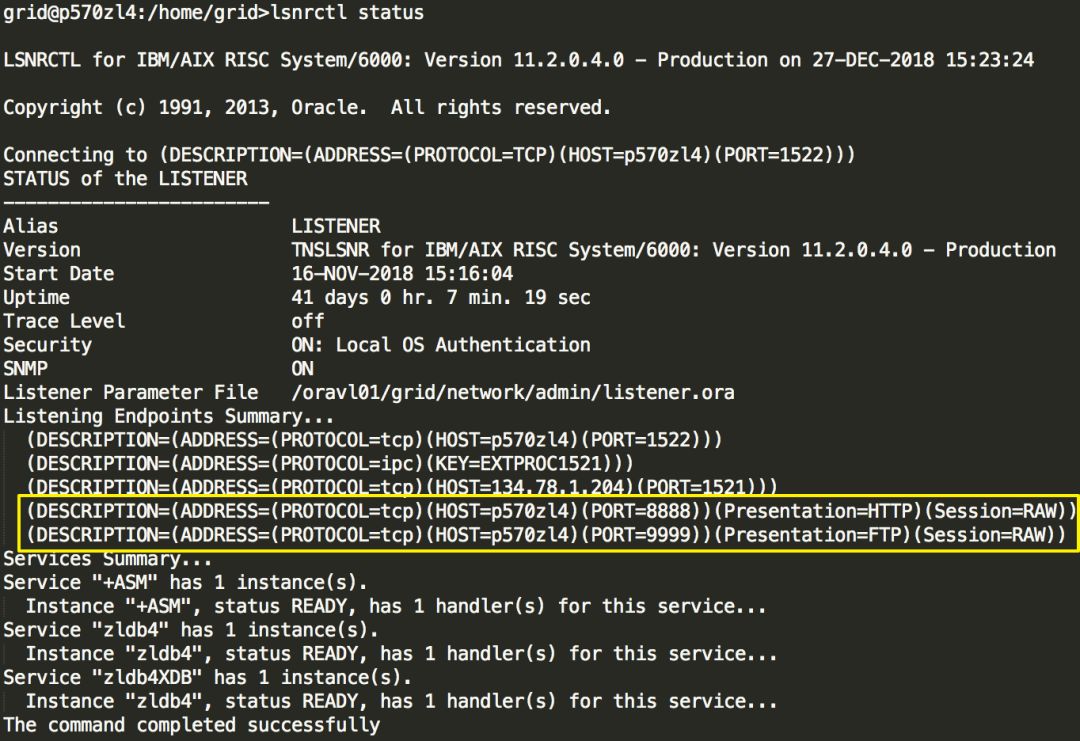Click the 'Listening Endpoints Summary' heading
The height and width of the screenshot is (741, 1080).
(x=168, y=416)
